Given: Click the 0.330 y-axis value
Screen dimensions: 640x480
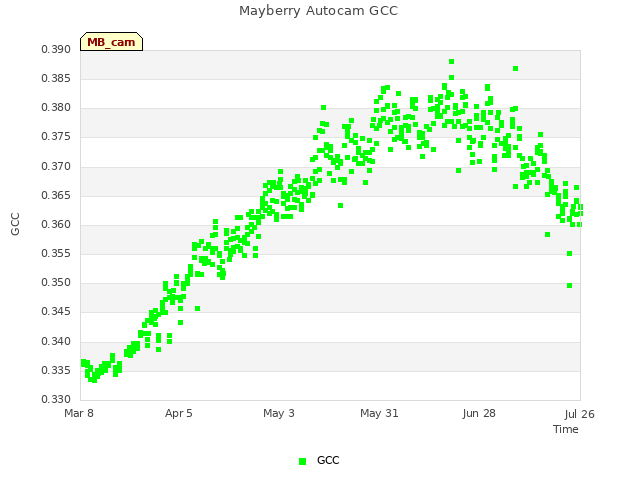Looking at the screenshot, I should pyautogui.click(x=56, y=399).
